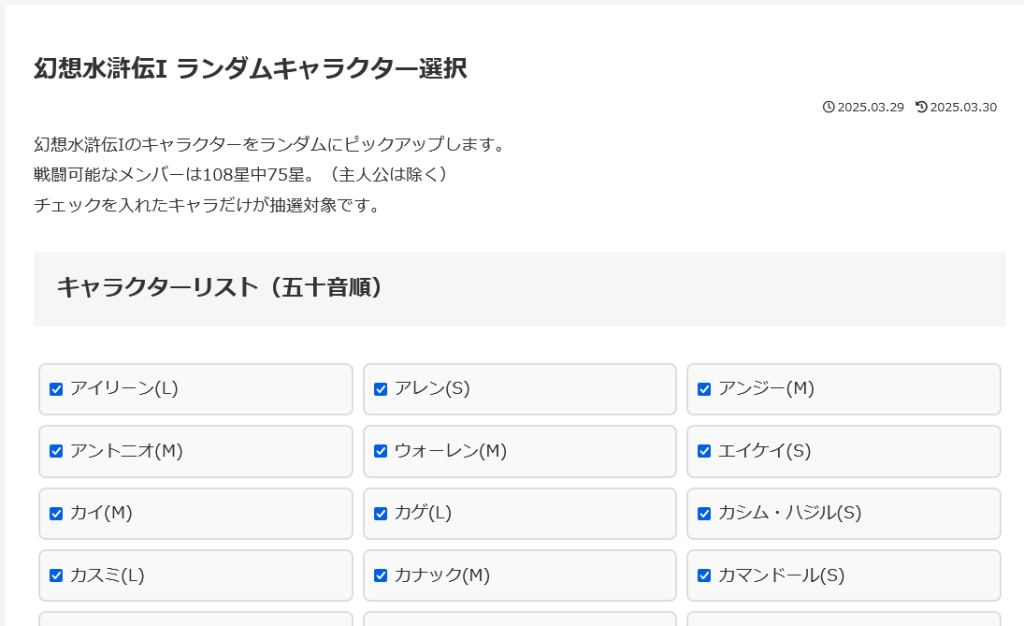This screenshot has height=626, width=1024.
Task: Uncheck the カイ(M) checkbox
Action: pyautogui.click(x=56, y=513)
